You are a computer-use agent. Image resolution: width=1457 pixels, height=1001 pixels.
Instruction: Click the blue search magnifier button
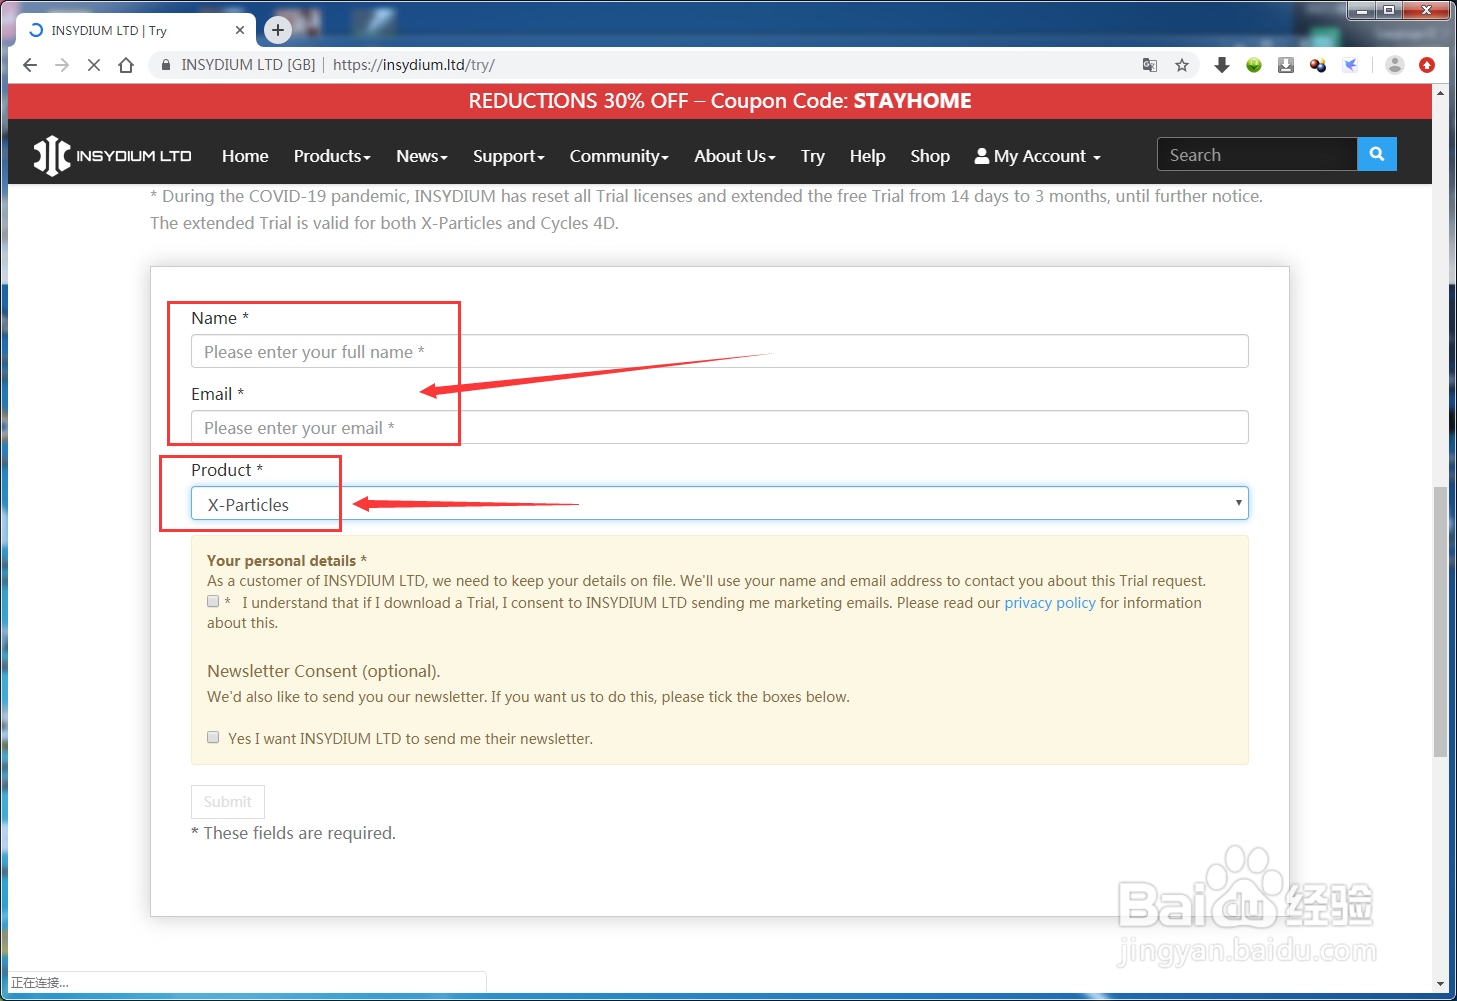(x=1377, y=154)
